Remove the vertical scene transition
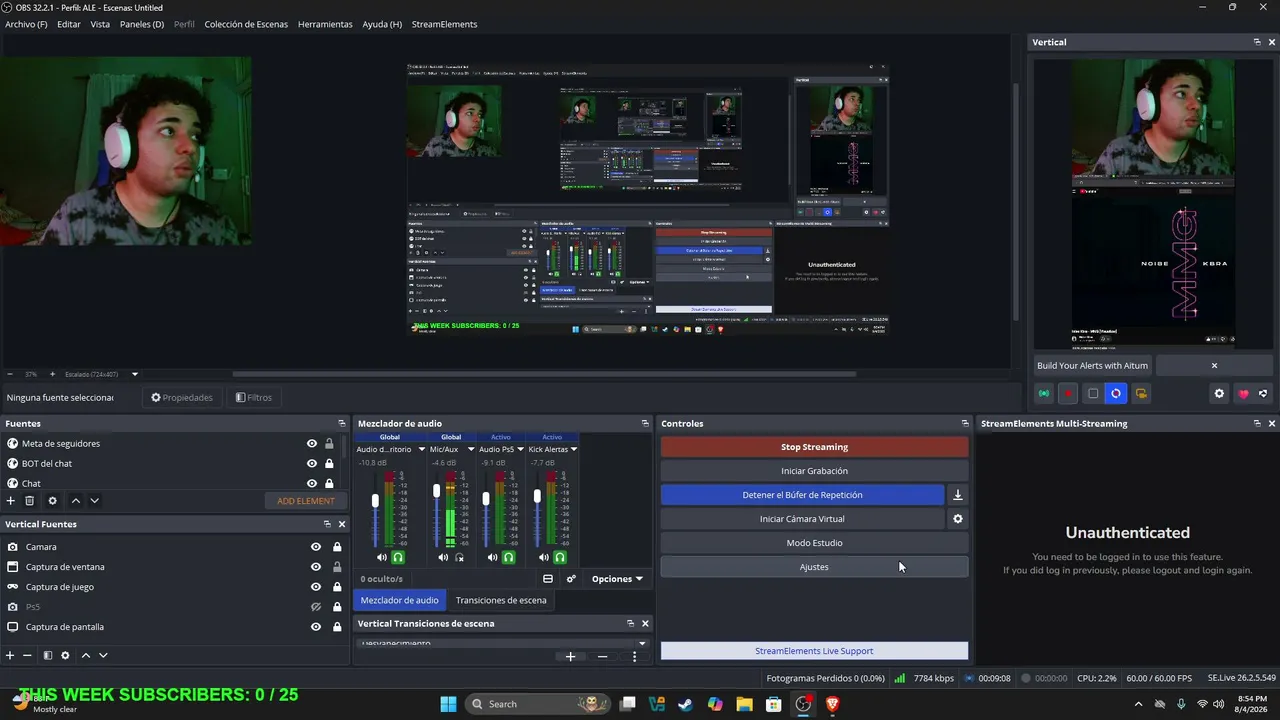 pos(602,656)
